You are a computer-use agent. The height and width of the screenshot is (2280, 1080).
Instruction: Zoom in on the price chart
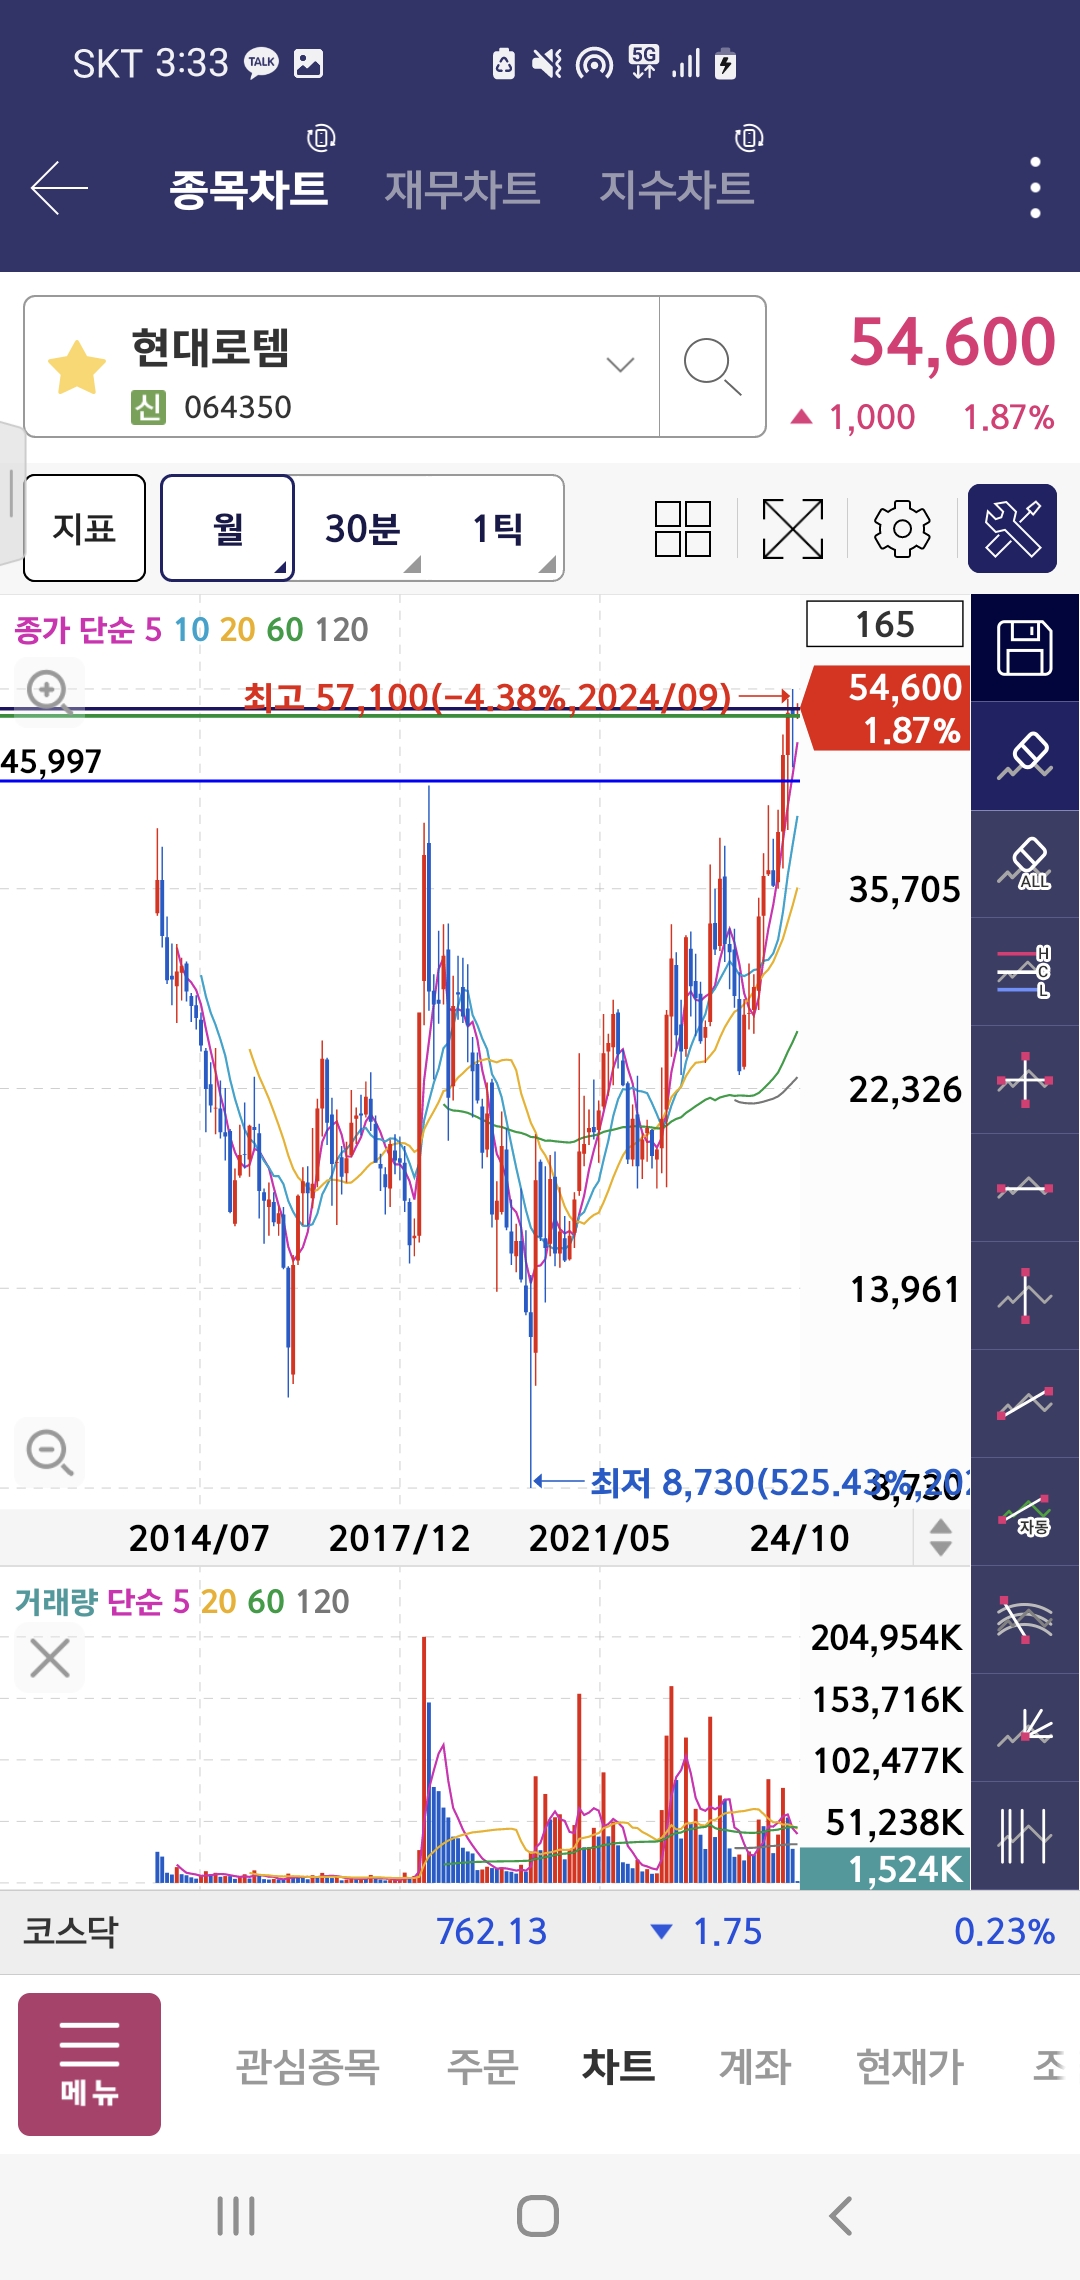point(49,692)
